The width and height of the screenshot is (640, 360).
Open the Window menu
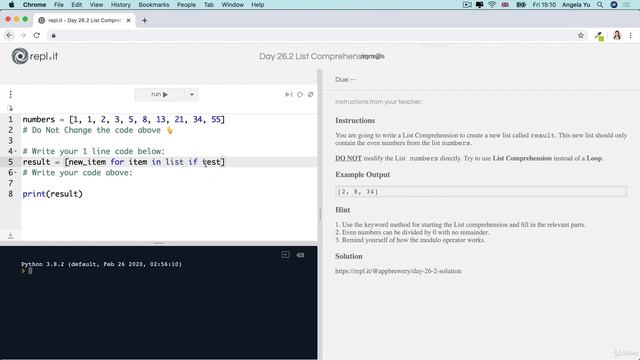pyautogui.click(x=233, y=5)
